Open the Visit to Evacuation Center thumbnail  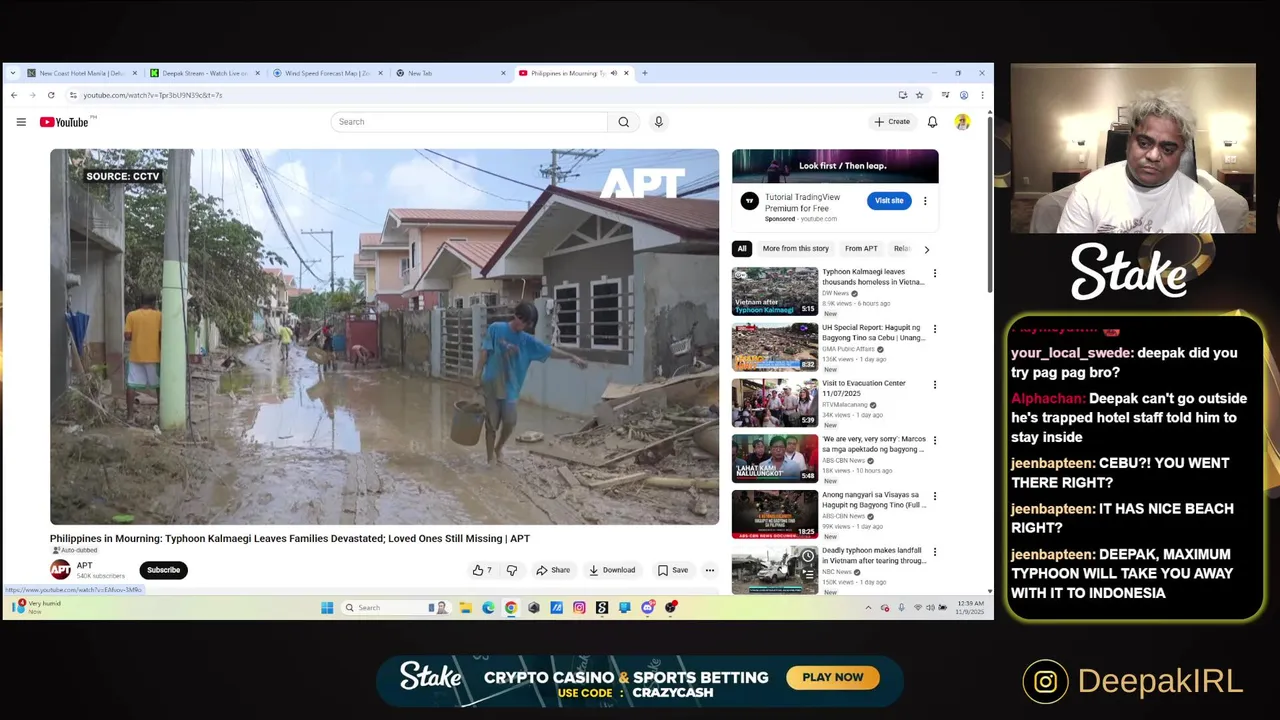point(775,403)
